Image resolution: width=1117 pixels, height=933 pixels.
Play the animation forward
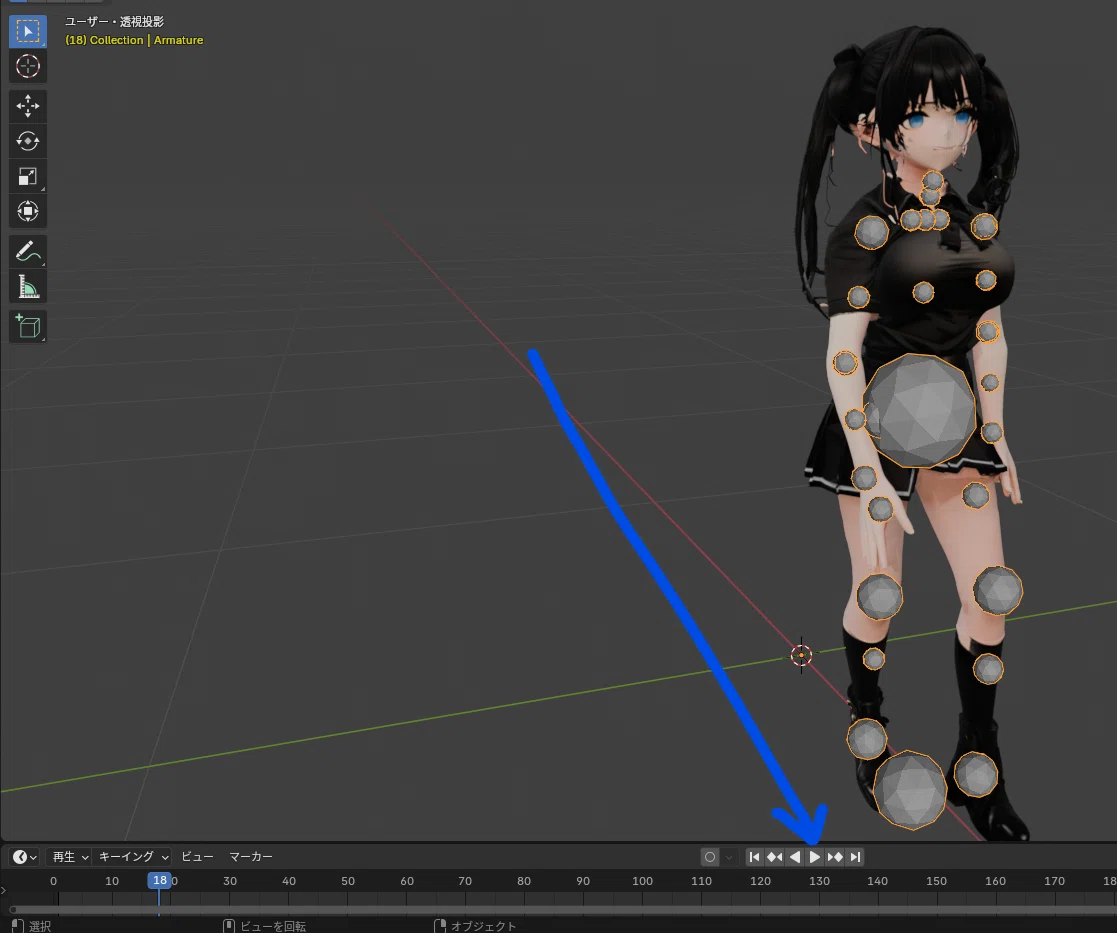point(815,857)
